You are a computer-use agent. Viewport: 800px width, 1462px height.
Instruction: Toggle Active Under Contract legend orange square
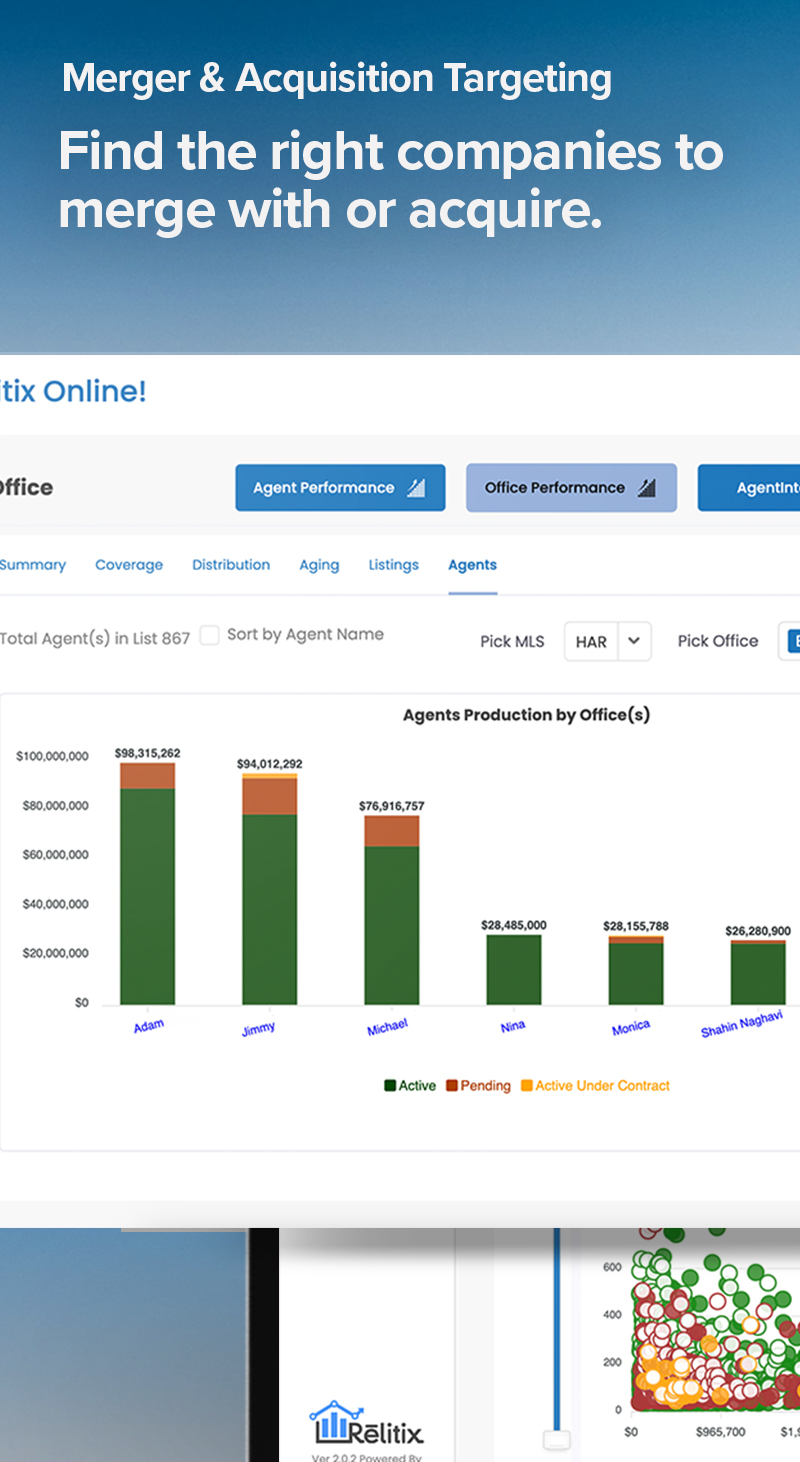click(x=526, y=1086)
